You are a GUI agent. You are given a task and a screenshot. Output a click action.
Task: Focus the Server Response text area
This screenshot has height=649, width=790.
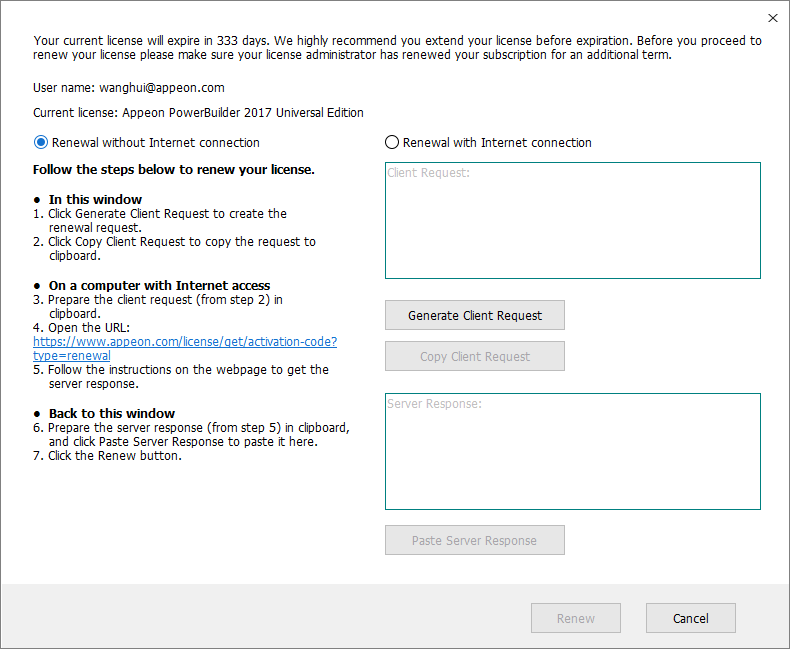[572, 451]
